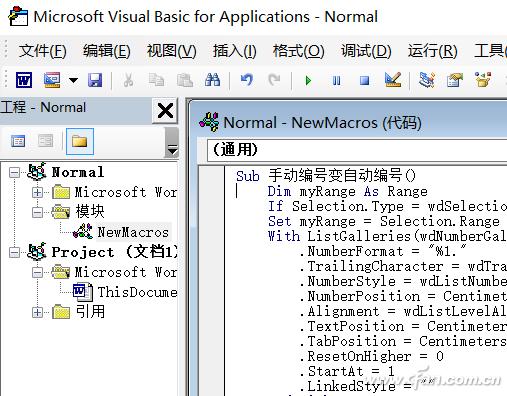507x396 pixels.
Task: Click View Code button in project pane
Action: click(18, 141)
